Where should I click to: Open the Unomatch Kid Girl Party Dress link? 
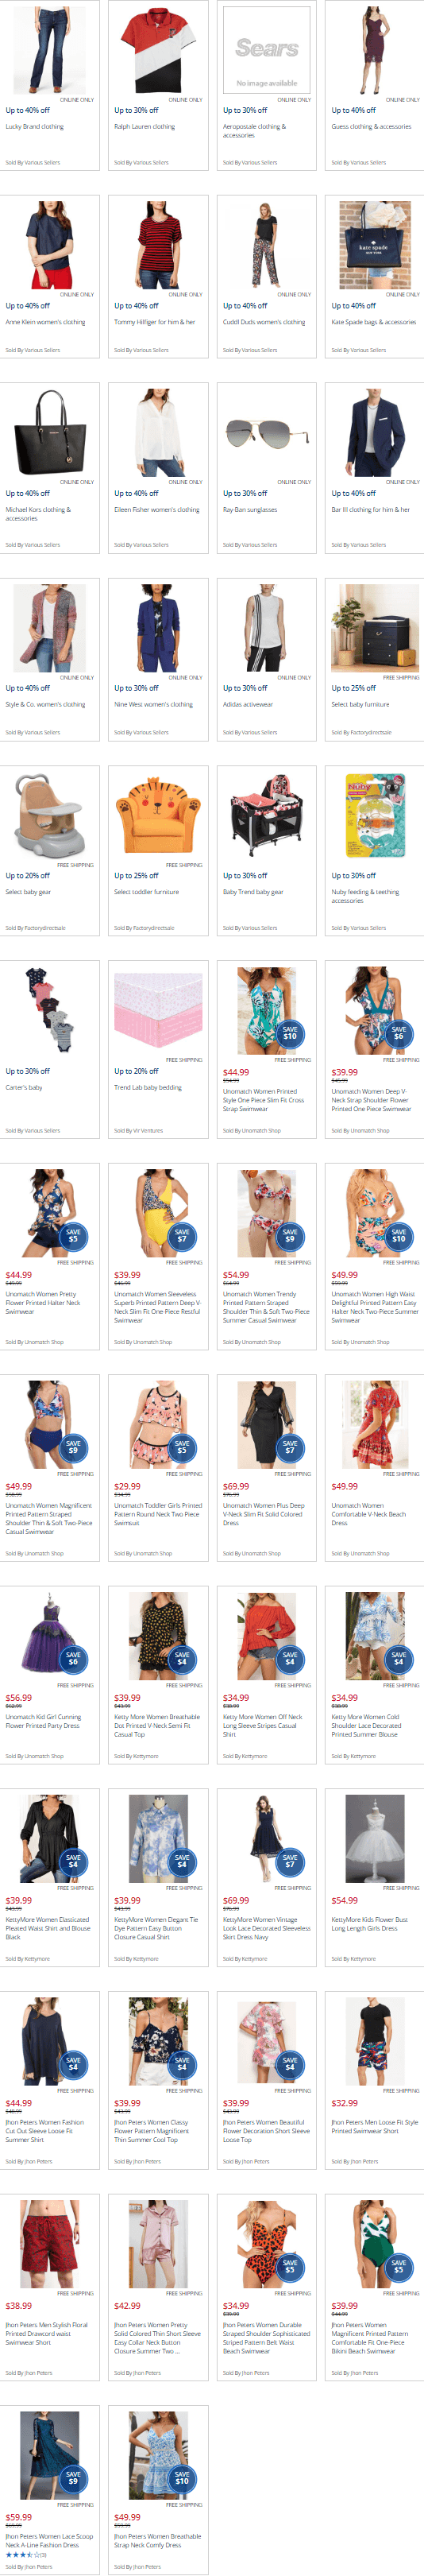[43, 1721]
